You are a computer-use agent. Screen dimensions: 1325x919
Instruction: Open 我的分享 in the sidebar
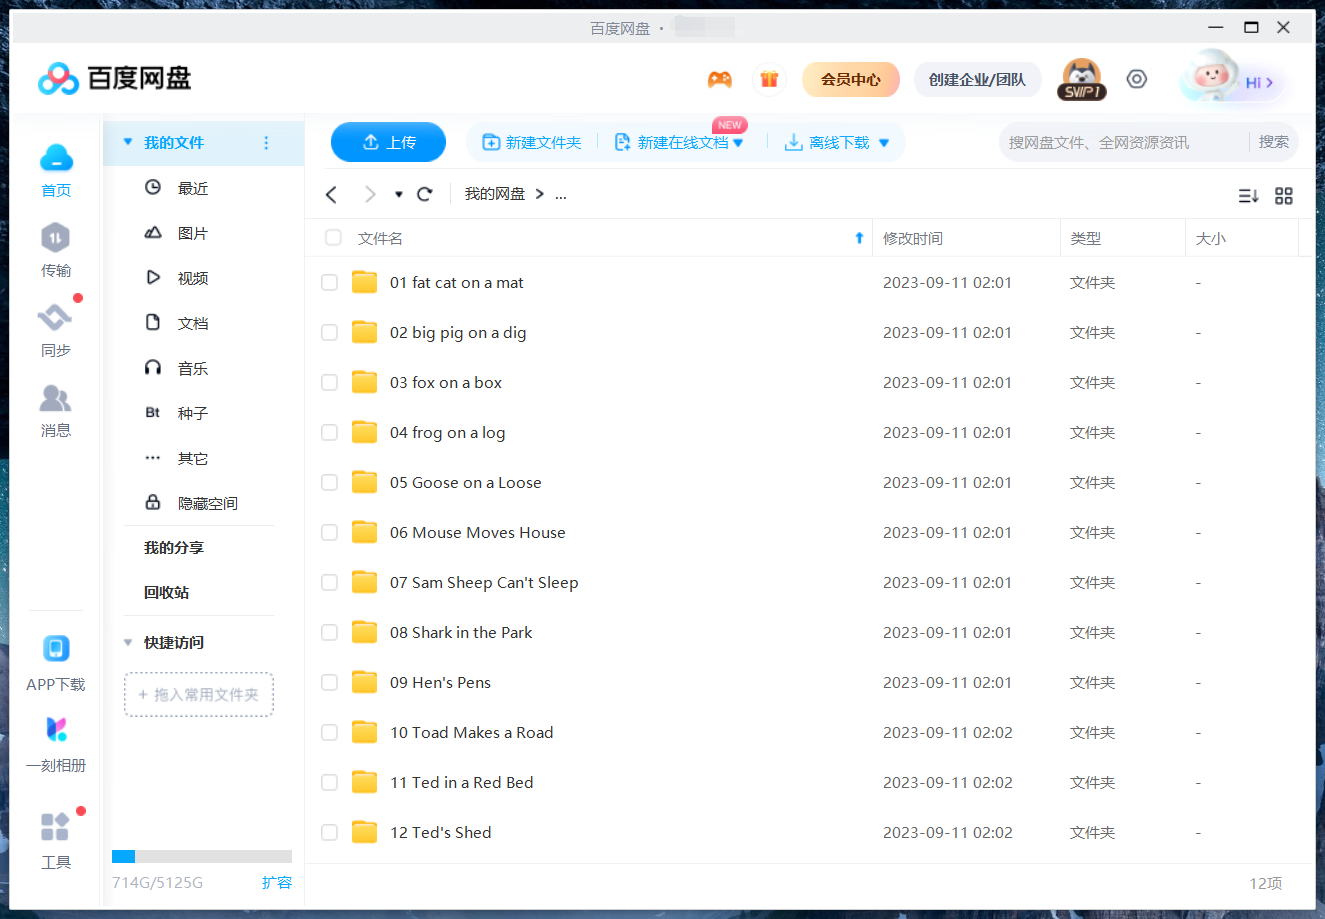pos(172,547)
